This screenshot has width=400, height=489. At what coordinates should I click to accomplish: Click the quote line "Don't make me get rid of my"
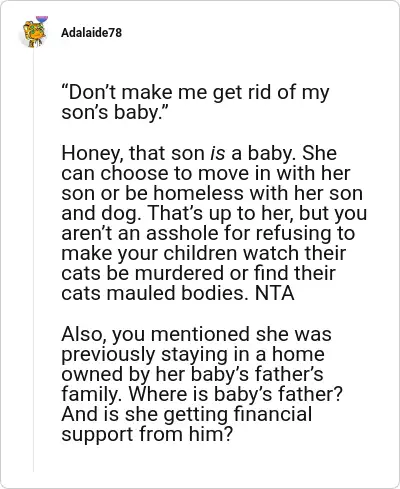coord(195,93)
